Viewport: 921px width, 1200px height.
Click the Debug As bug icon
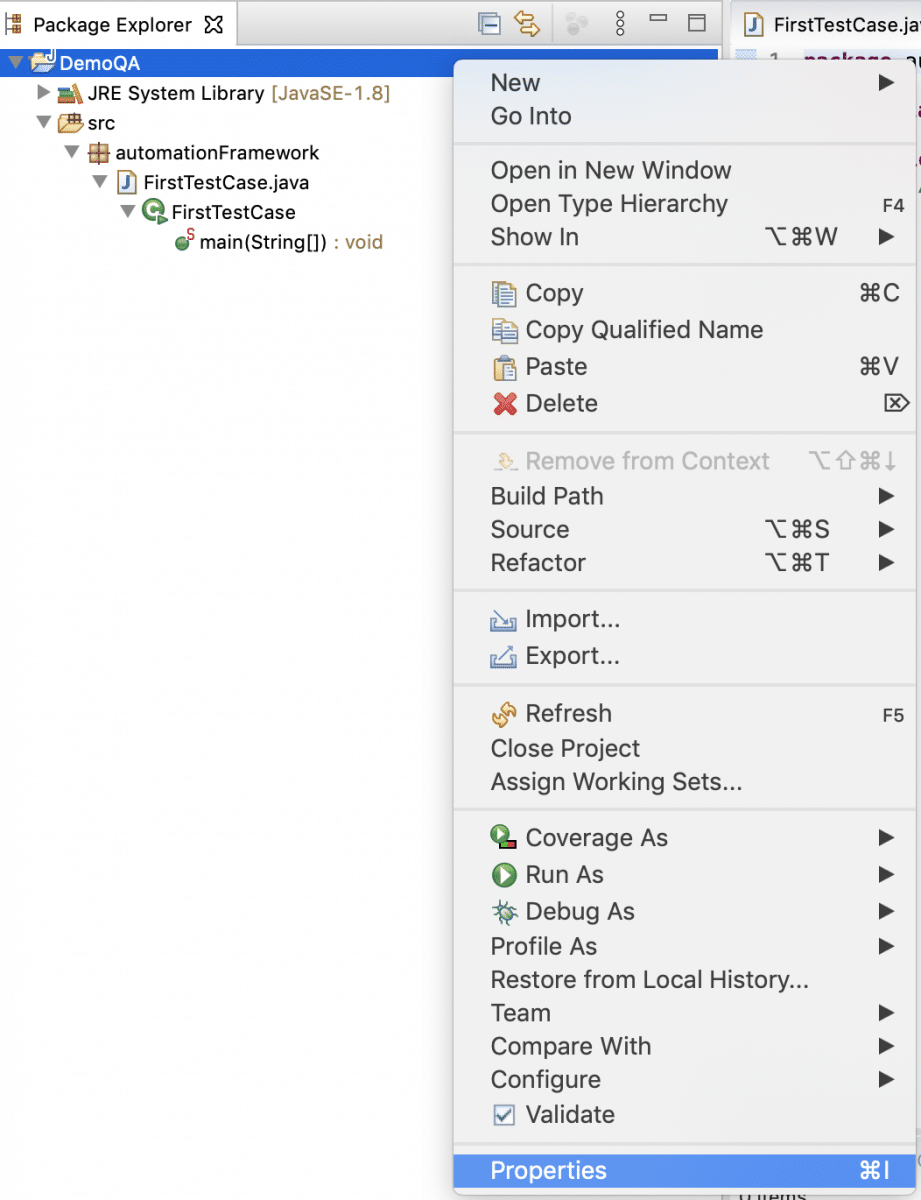[x=505, y=912]
